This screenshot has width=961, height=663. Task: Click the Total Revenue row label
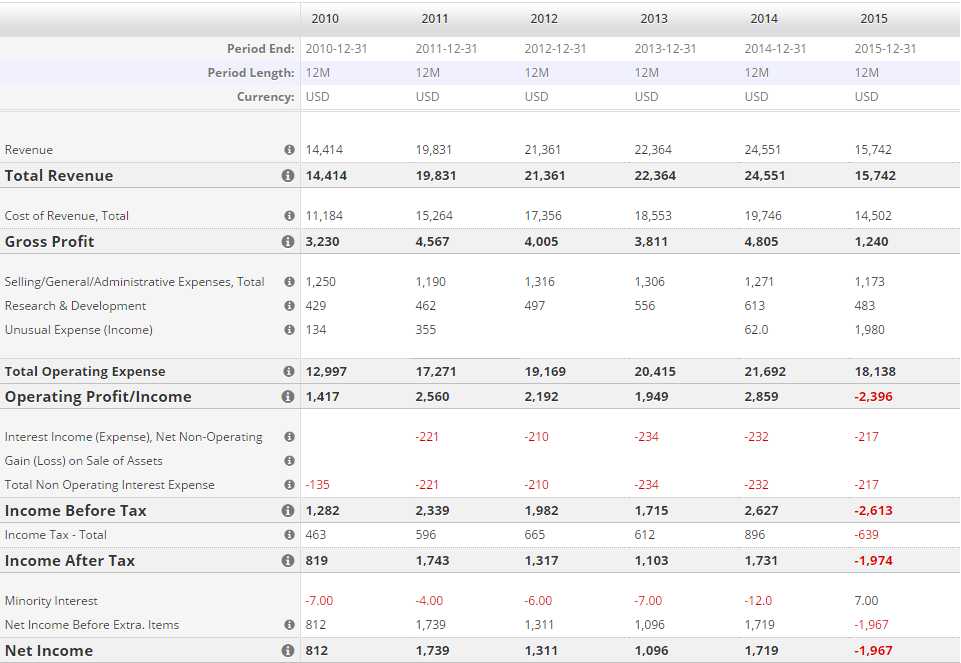[59, 176]
